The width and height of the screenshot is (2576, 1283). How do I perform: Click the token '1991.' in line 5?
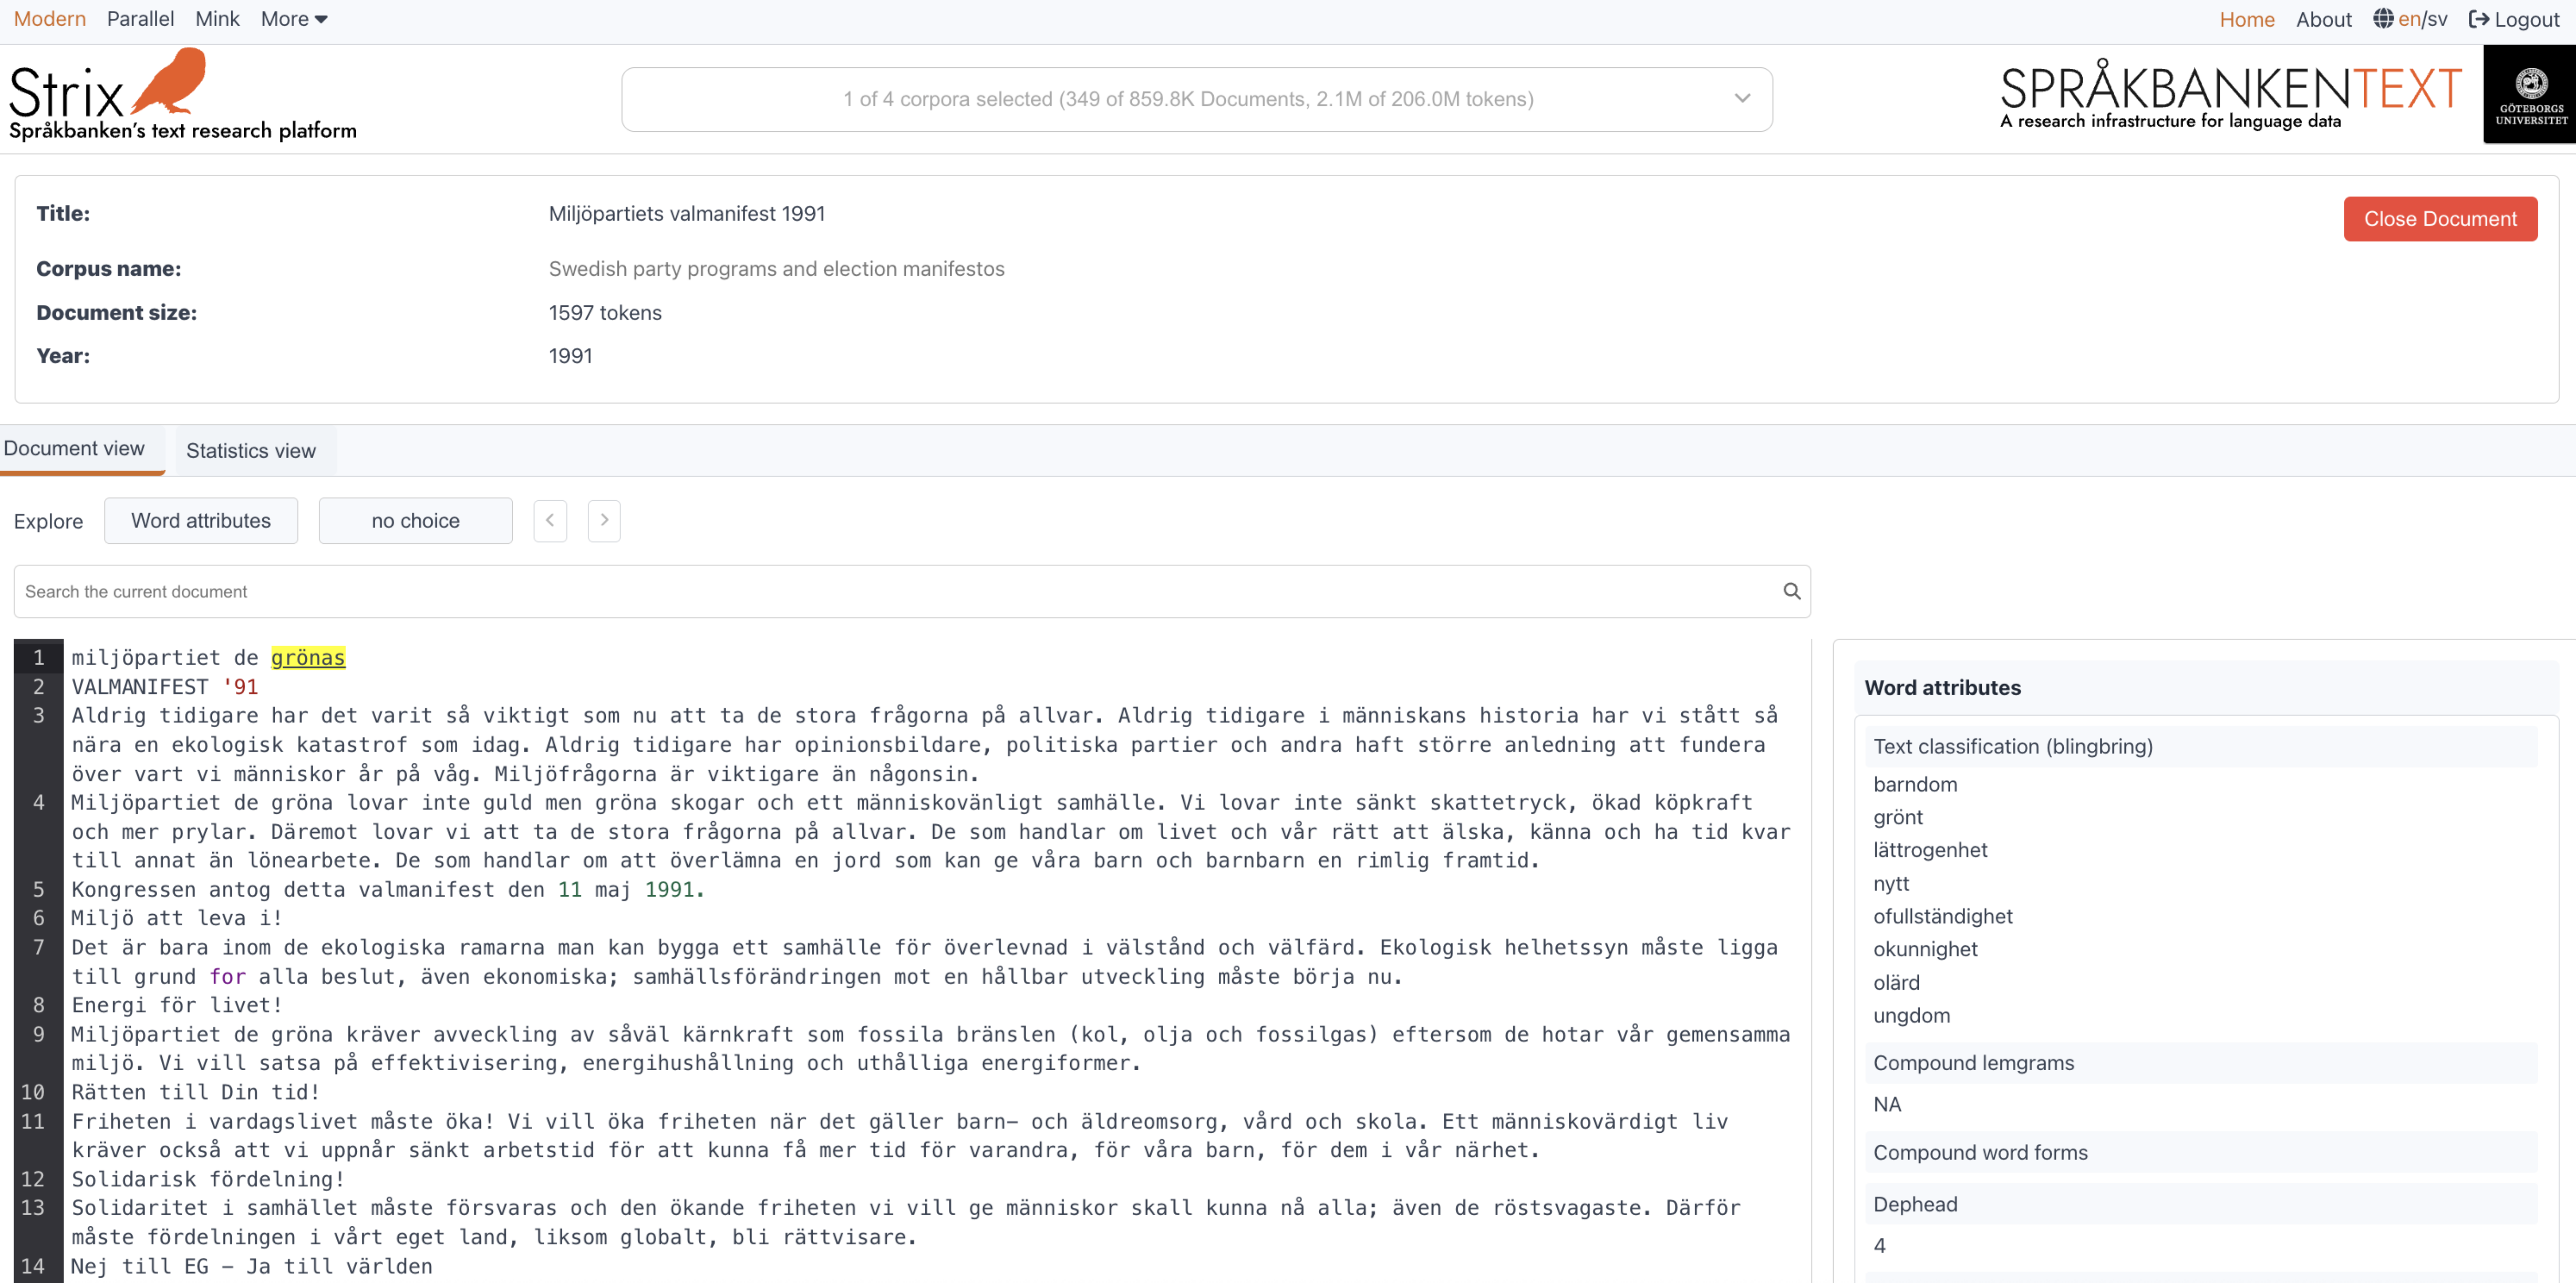(x=675, y=889)
